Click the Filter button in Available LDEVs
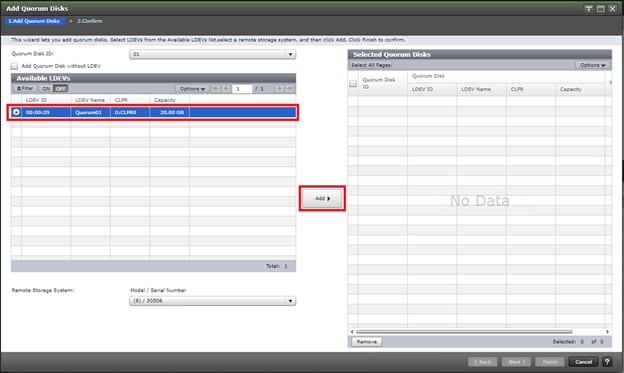Screen dimensions: 624x373 25,88
